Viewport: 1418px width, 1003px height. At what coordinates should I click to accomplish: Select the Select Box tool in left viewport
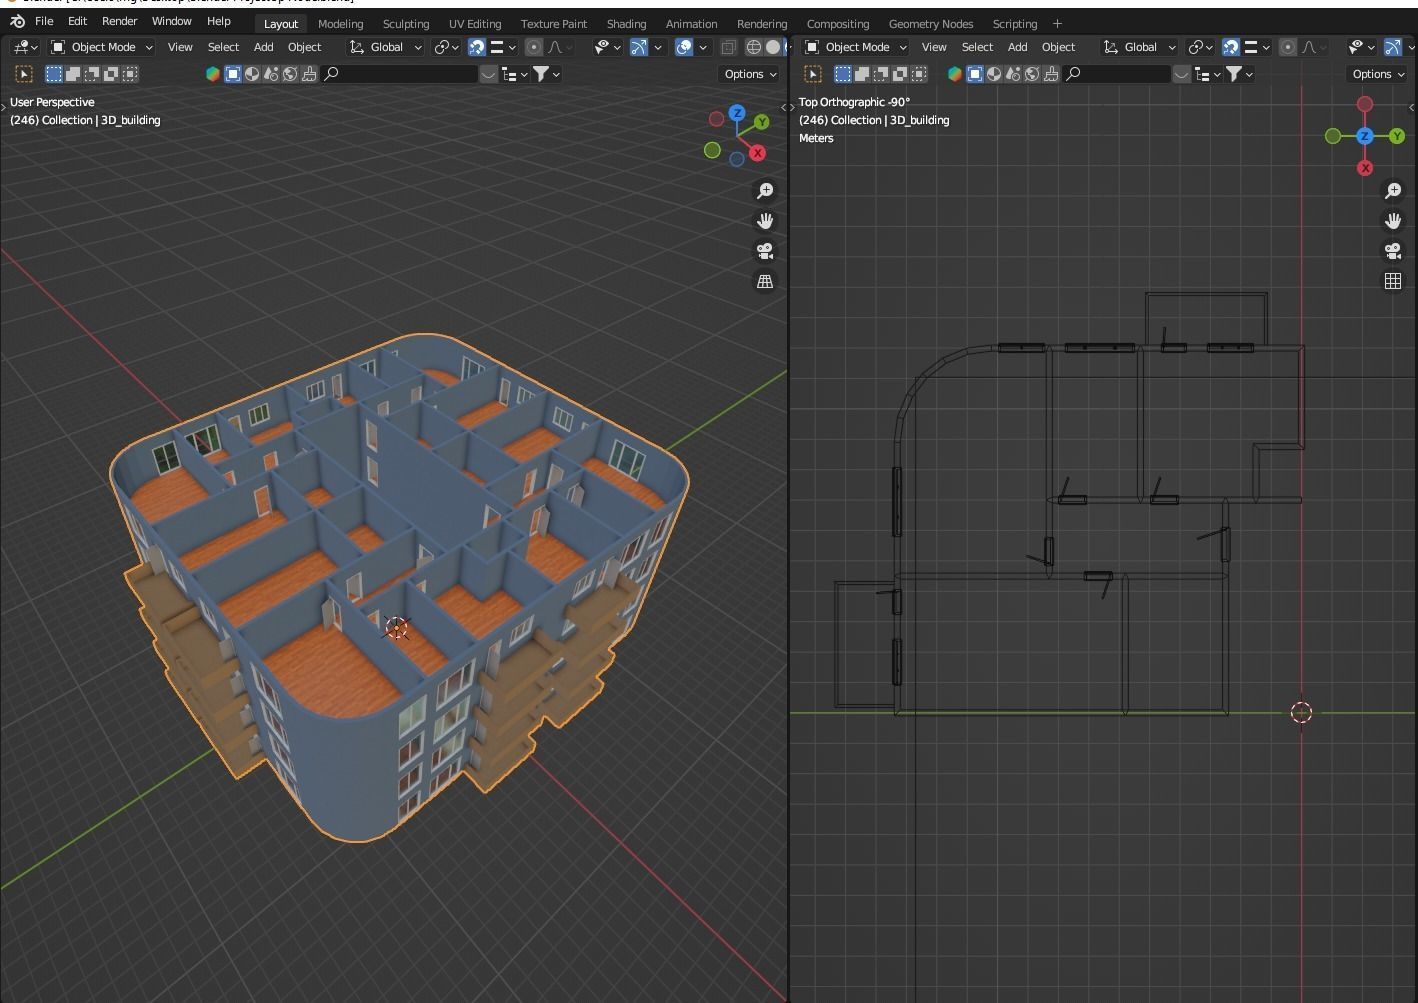[x=24, y=74]
